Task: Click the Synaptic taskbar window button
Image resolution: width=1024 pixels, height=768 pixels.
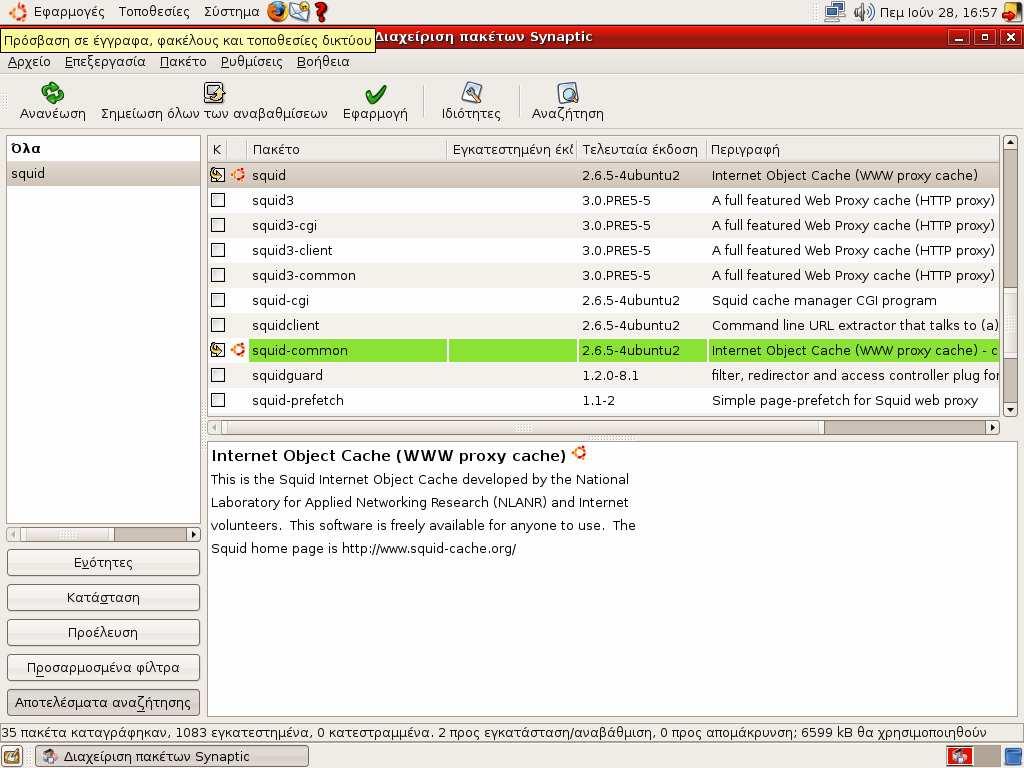Action: [x=172, y=756]
